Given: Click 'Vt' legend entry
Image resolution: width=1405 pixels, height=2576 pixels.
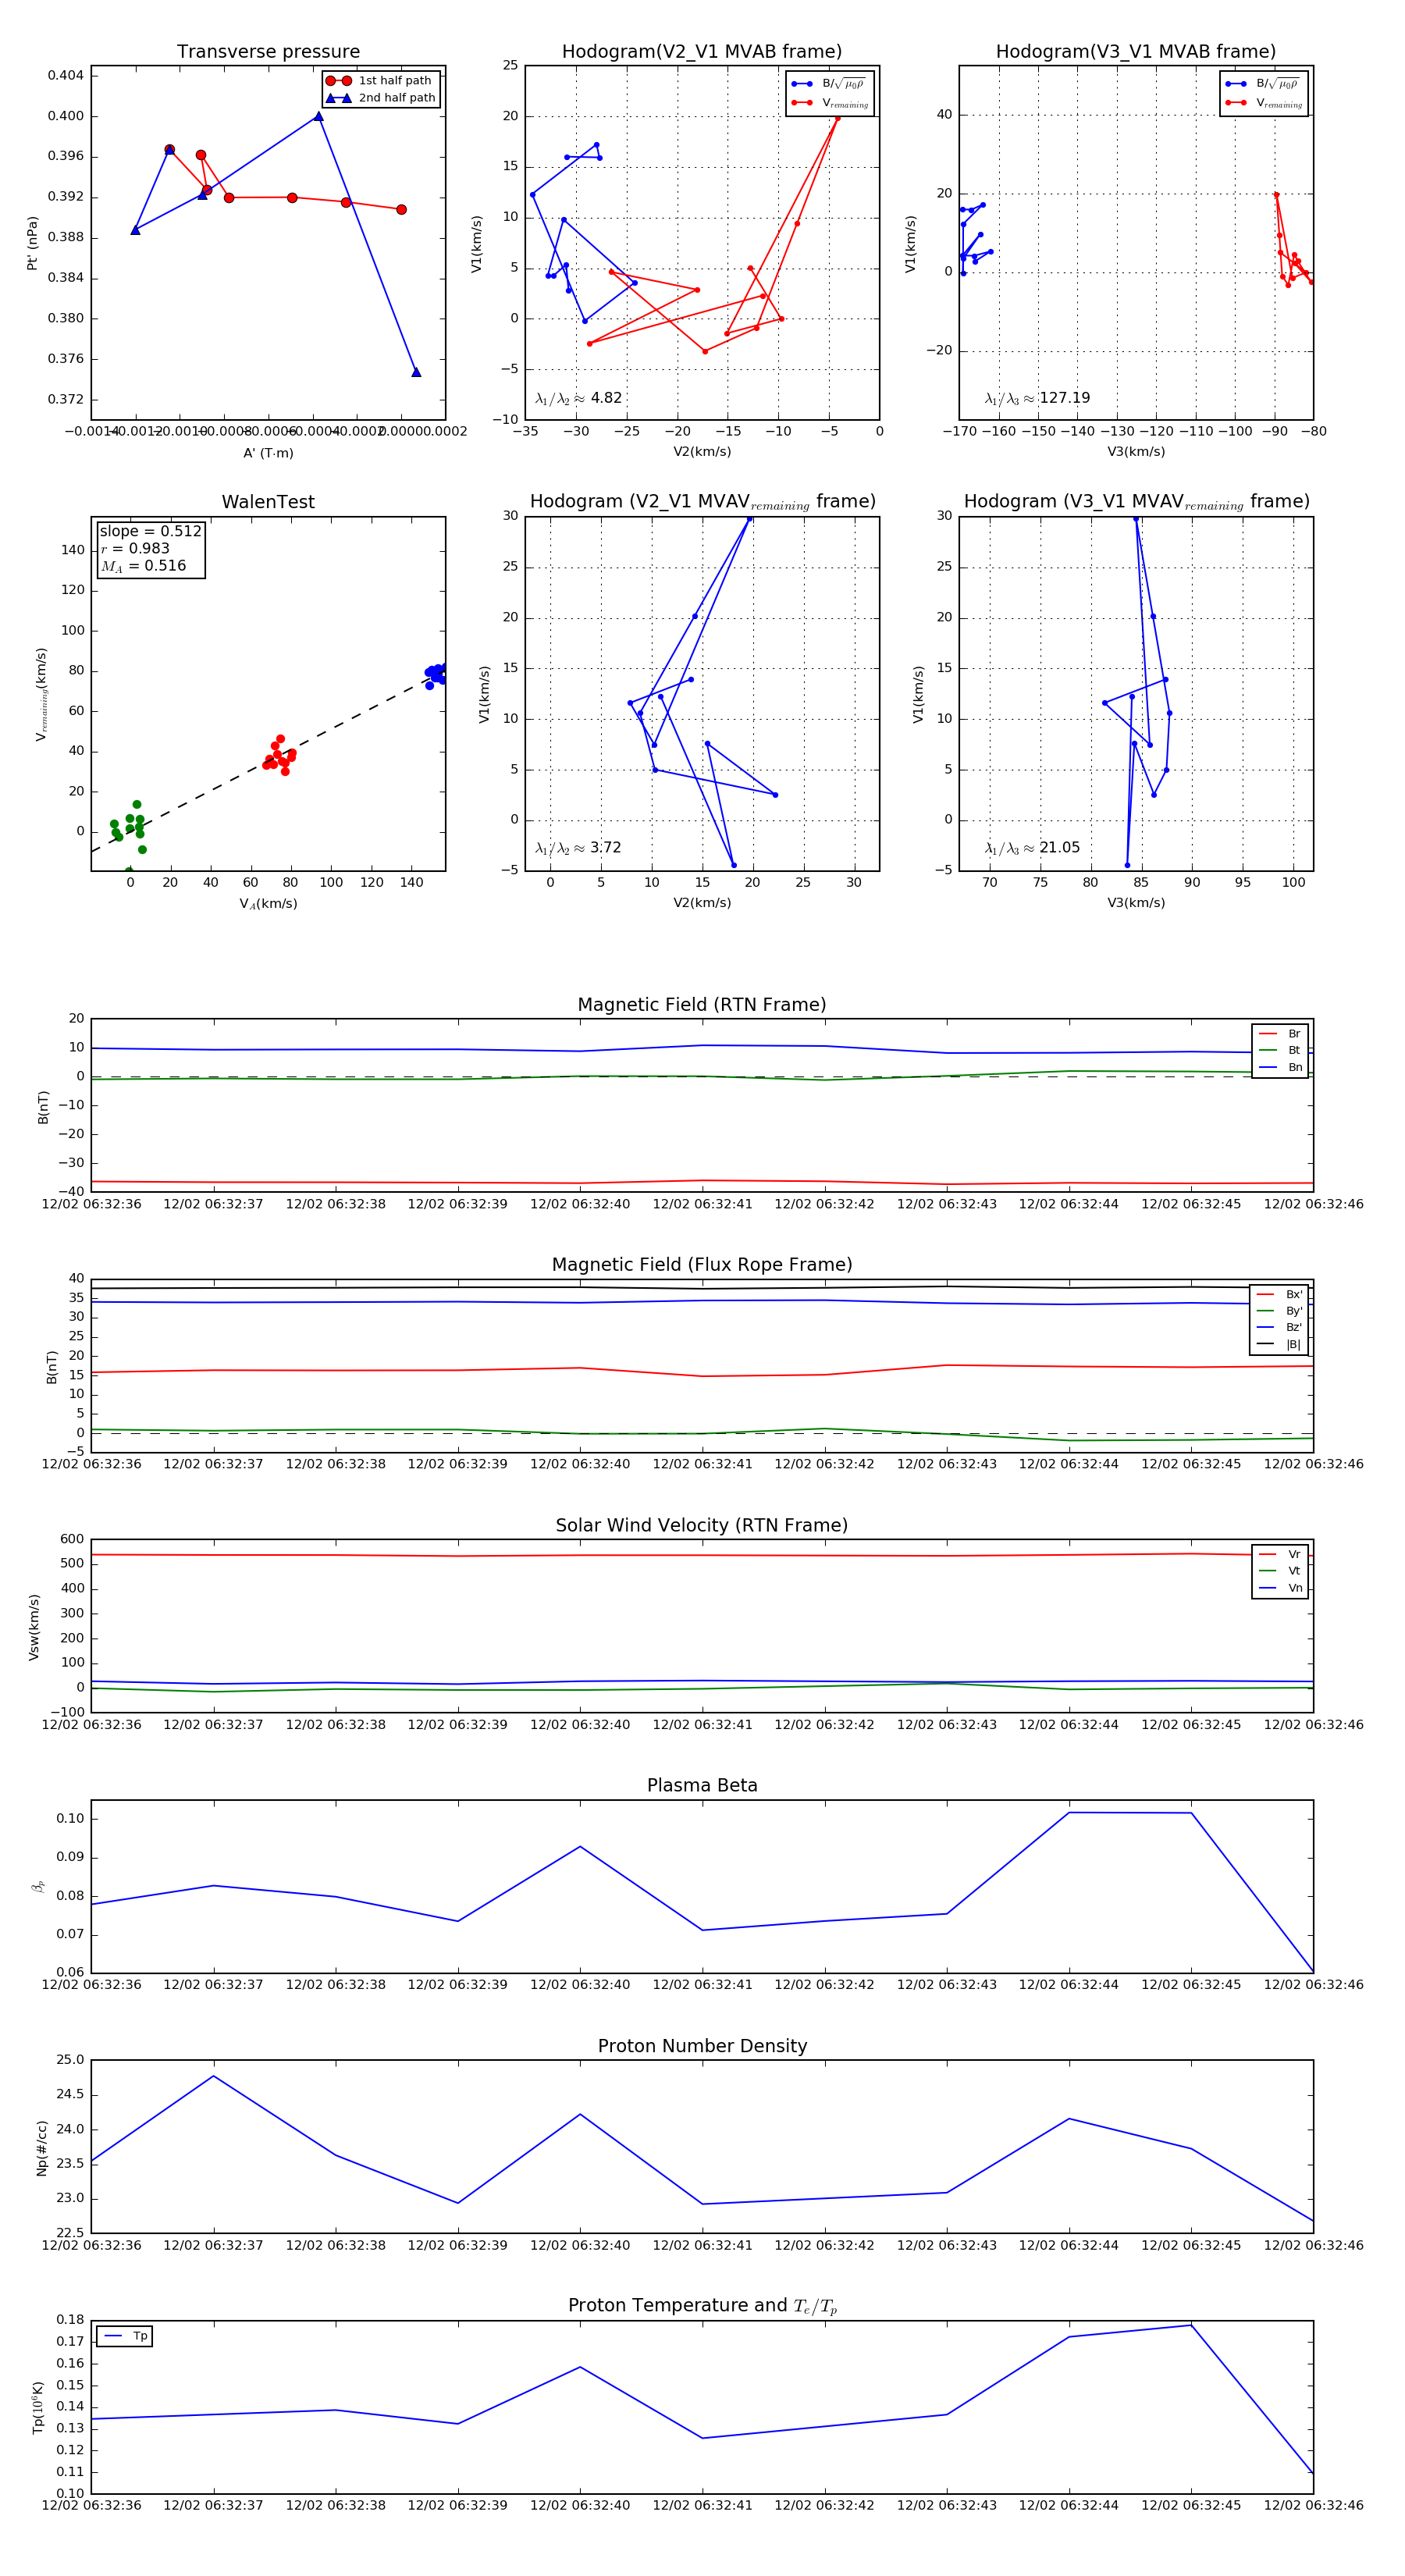Looking at the screenshot, I should click(1280, 1571).
